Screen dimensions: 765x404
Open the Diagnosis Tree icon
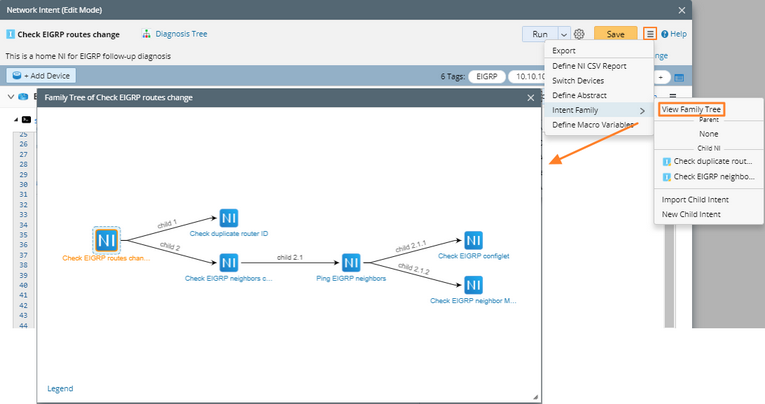coord(146,34)
